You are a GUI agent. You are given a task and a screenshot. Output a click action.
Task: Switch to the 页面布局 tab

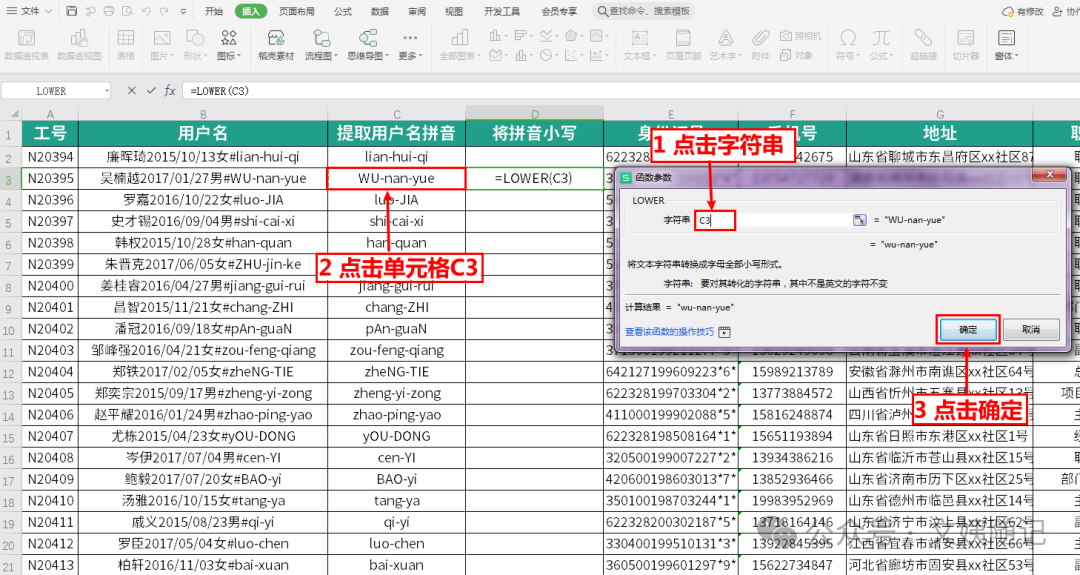click(297, 11)
